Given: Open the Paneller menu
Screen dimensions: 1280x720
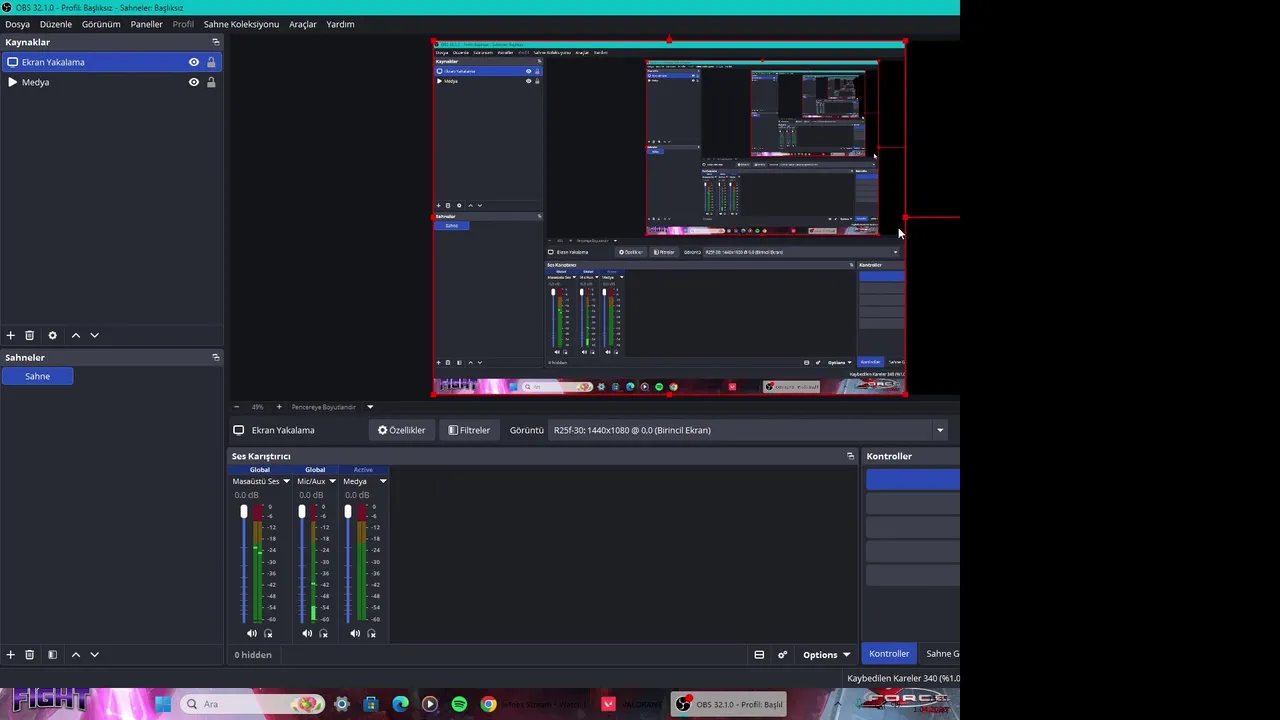Looking at the screenshot, I should tap(146, 24).
